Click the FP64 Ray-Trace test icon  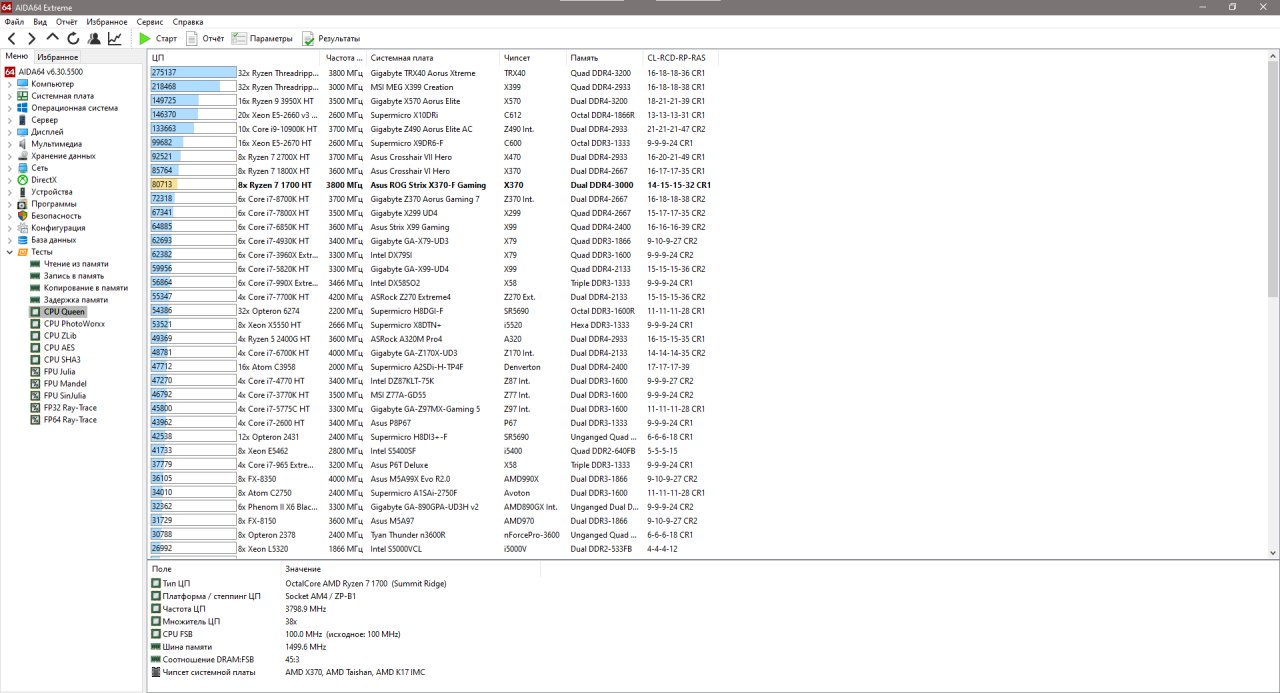35,420
